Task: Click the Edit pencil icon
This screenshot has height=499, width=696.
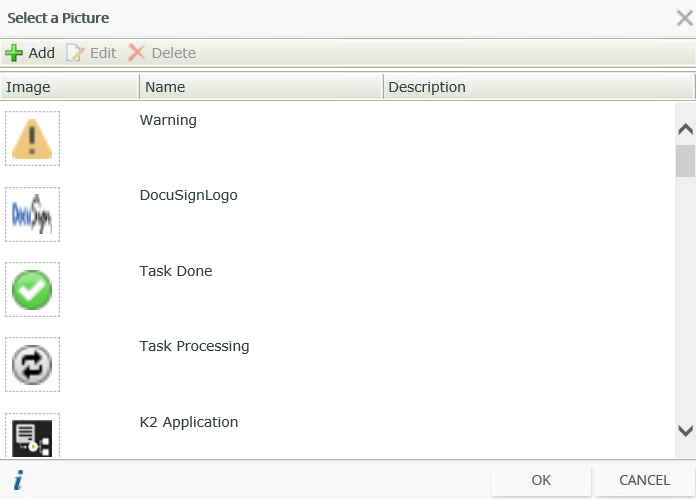Action: pos(75,53)
